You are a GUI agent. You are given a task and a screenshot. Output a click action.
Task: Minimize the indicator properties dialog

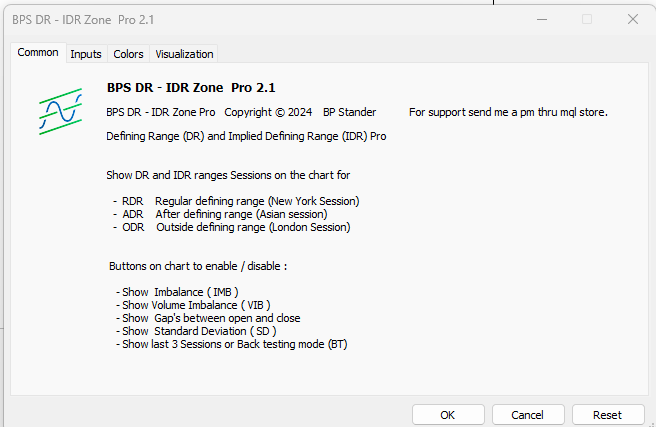pyautogui.click(x=541, y=19)
